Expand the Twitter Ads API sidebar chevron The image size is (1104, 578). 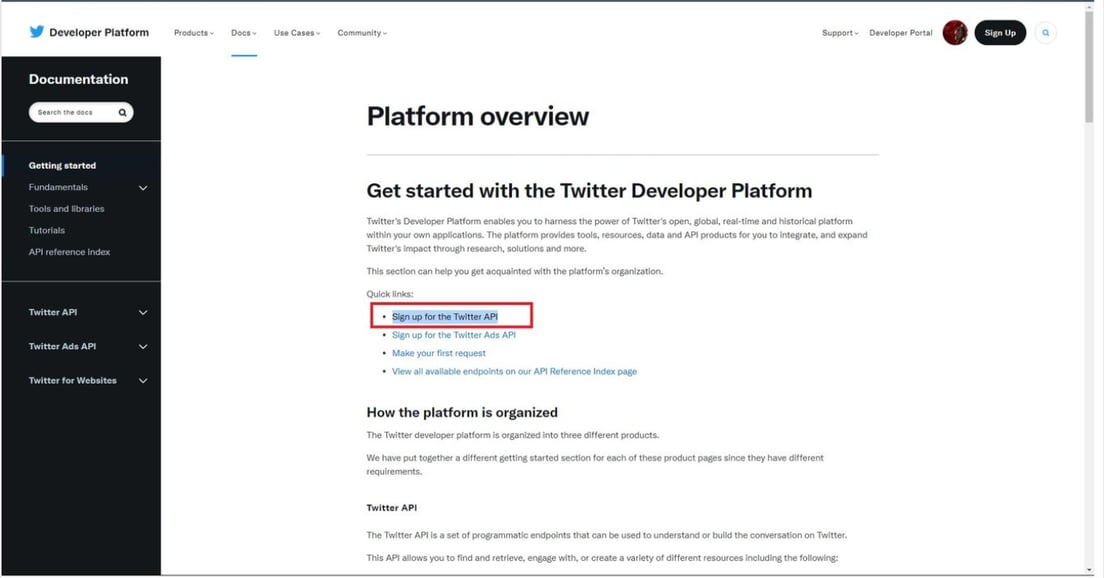point(143,346)
